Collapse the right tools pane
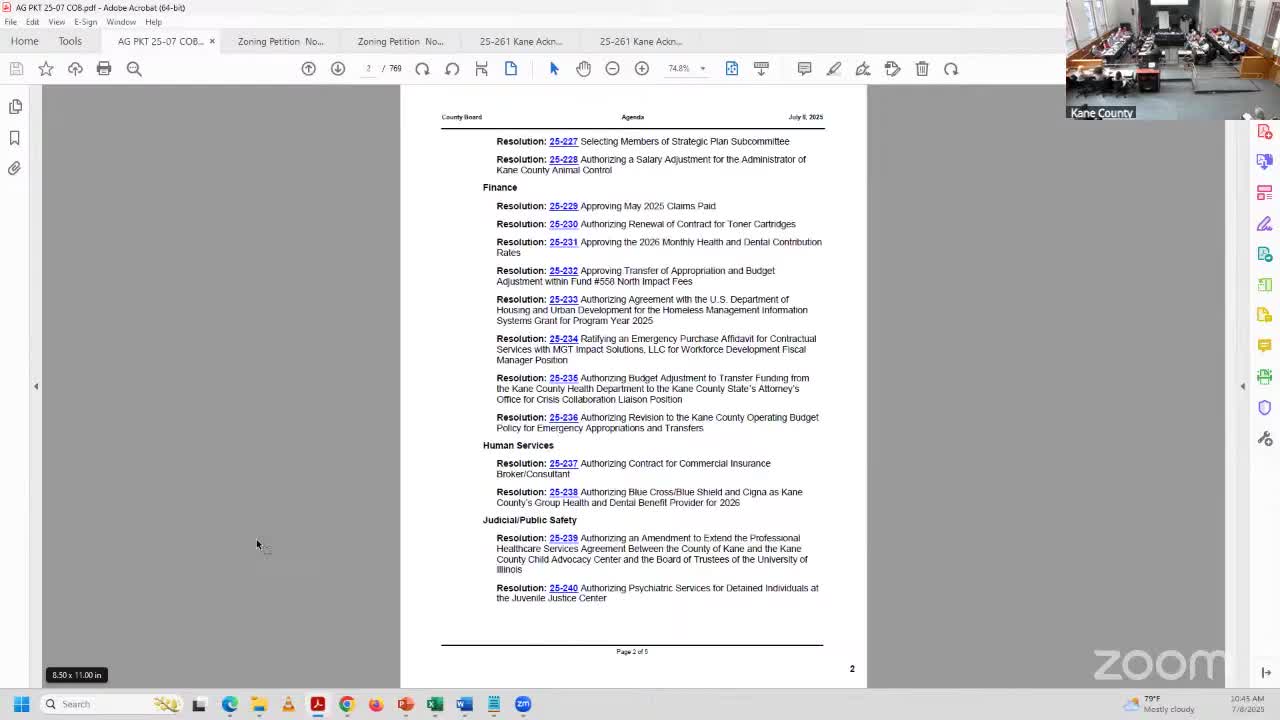Viewport: 1280px width, 720px height. [1243, 386]
